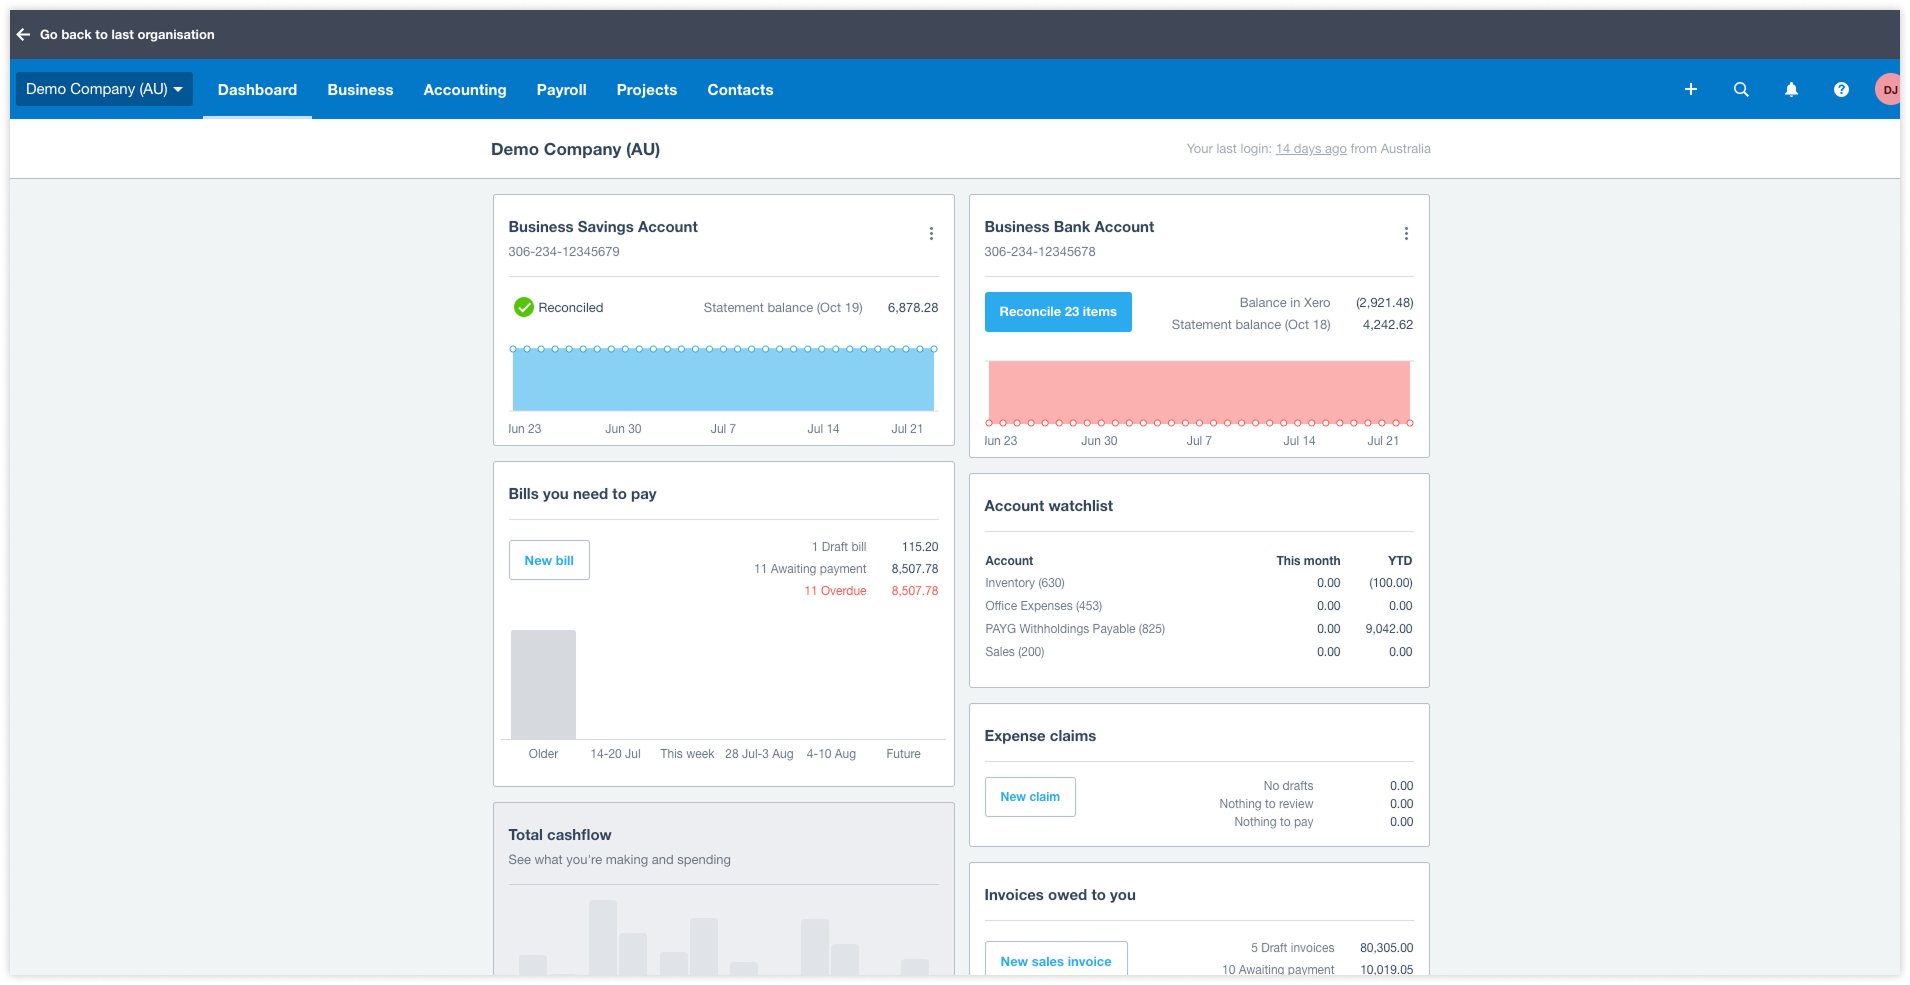Open the Contacts menu
This screenshot has height=985, width=1910.
tap(740, 90)
